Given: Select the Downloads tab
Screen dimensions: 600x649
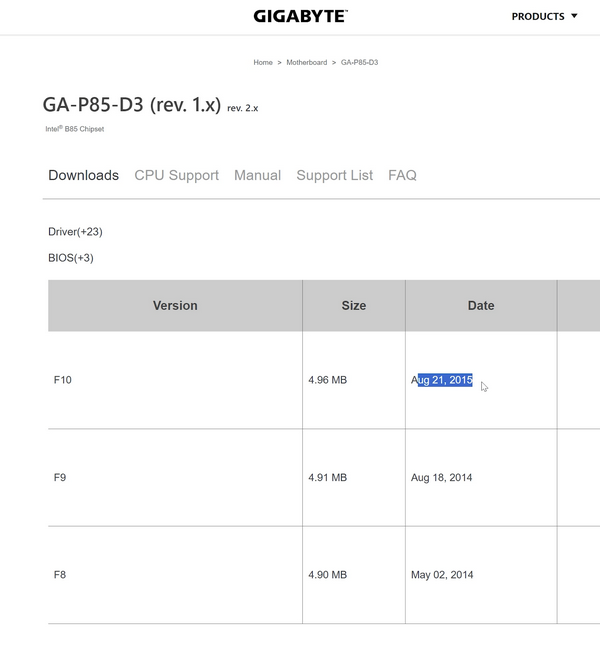Looking at the screenshot, I should click(84, 175).
